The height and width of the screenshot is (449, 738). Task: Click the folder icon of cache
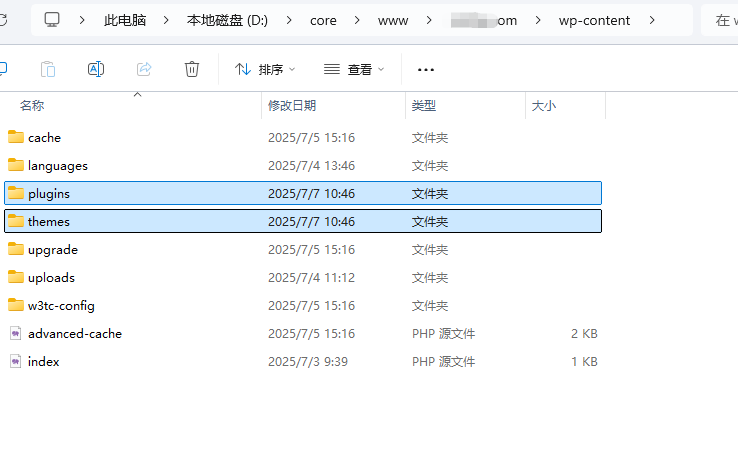tap(16, 137)
